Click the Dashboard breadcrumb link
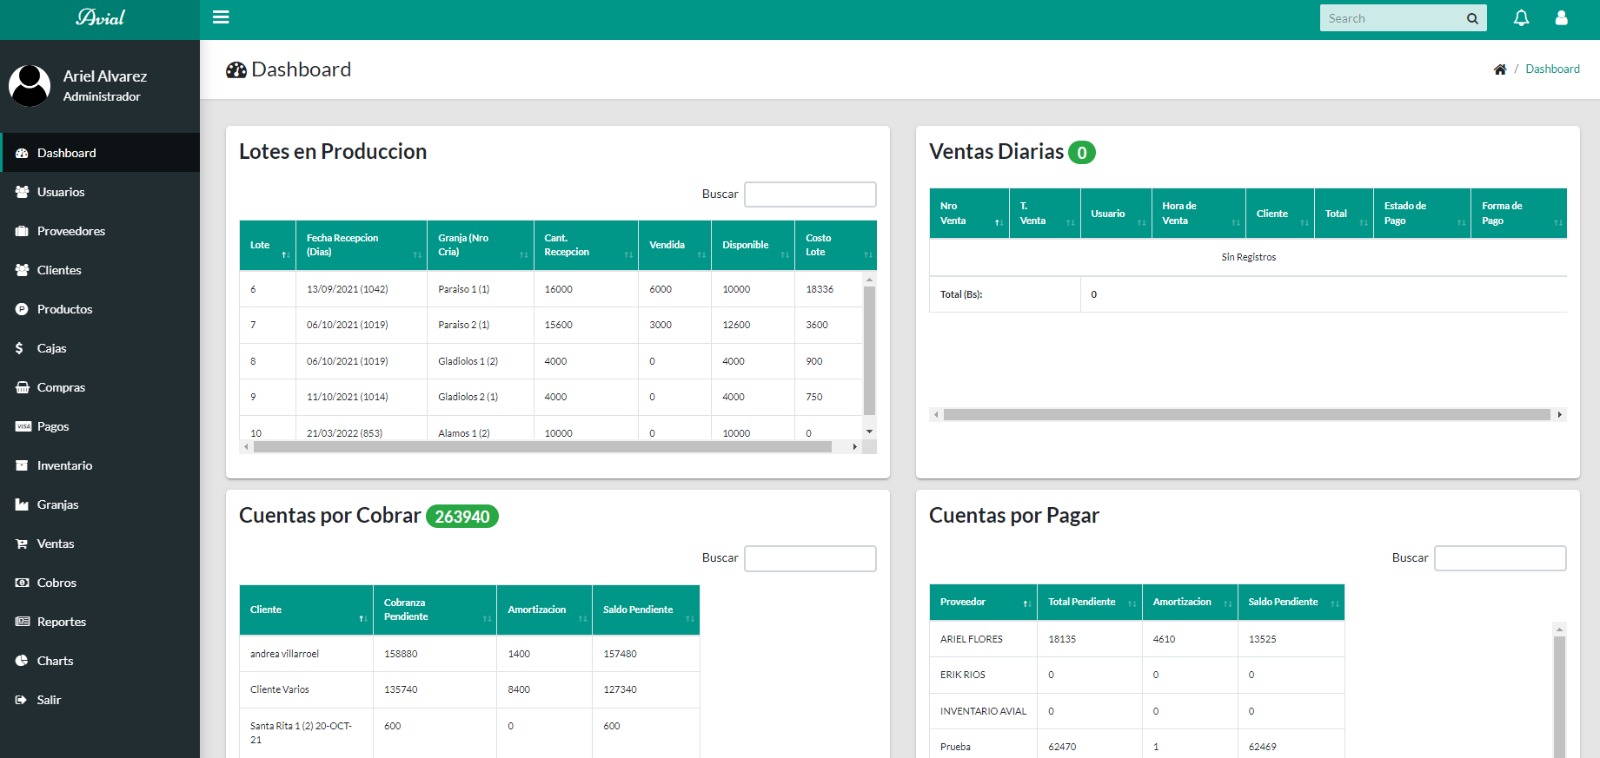Image resolution: width=1600 pixels, height=758 pixels. coord(1552,69)
